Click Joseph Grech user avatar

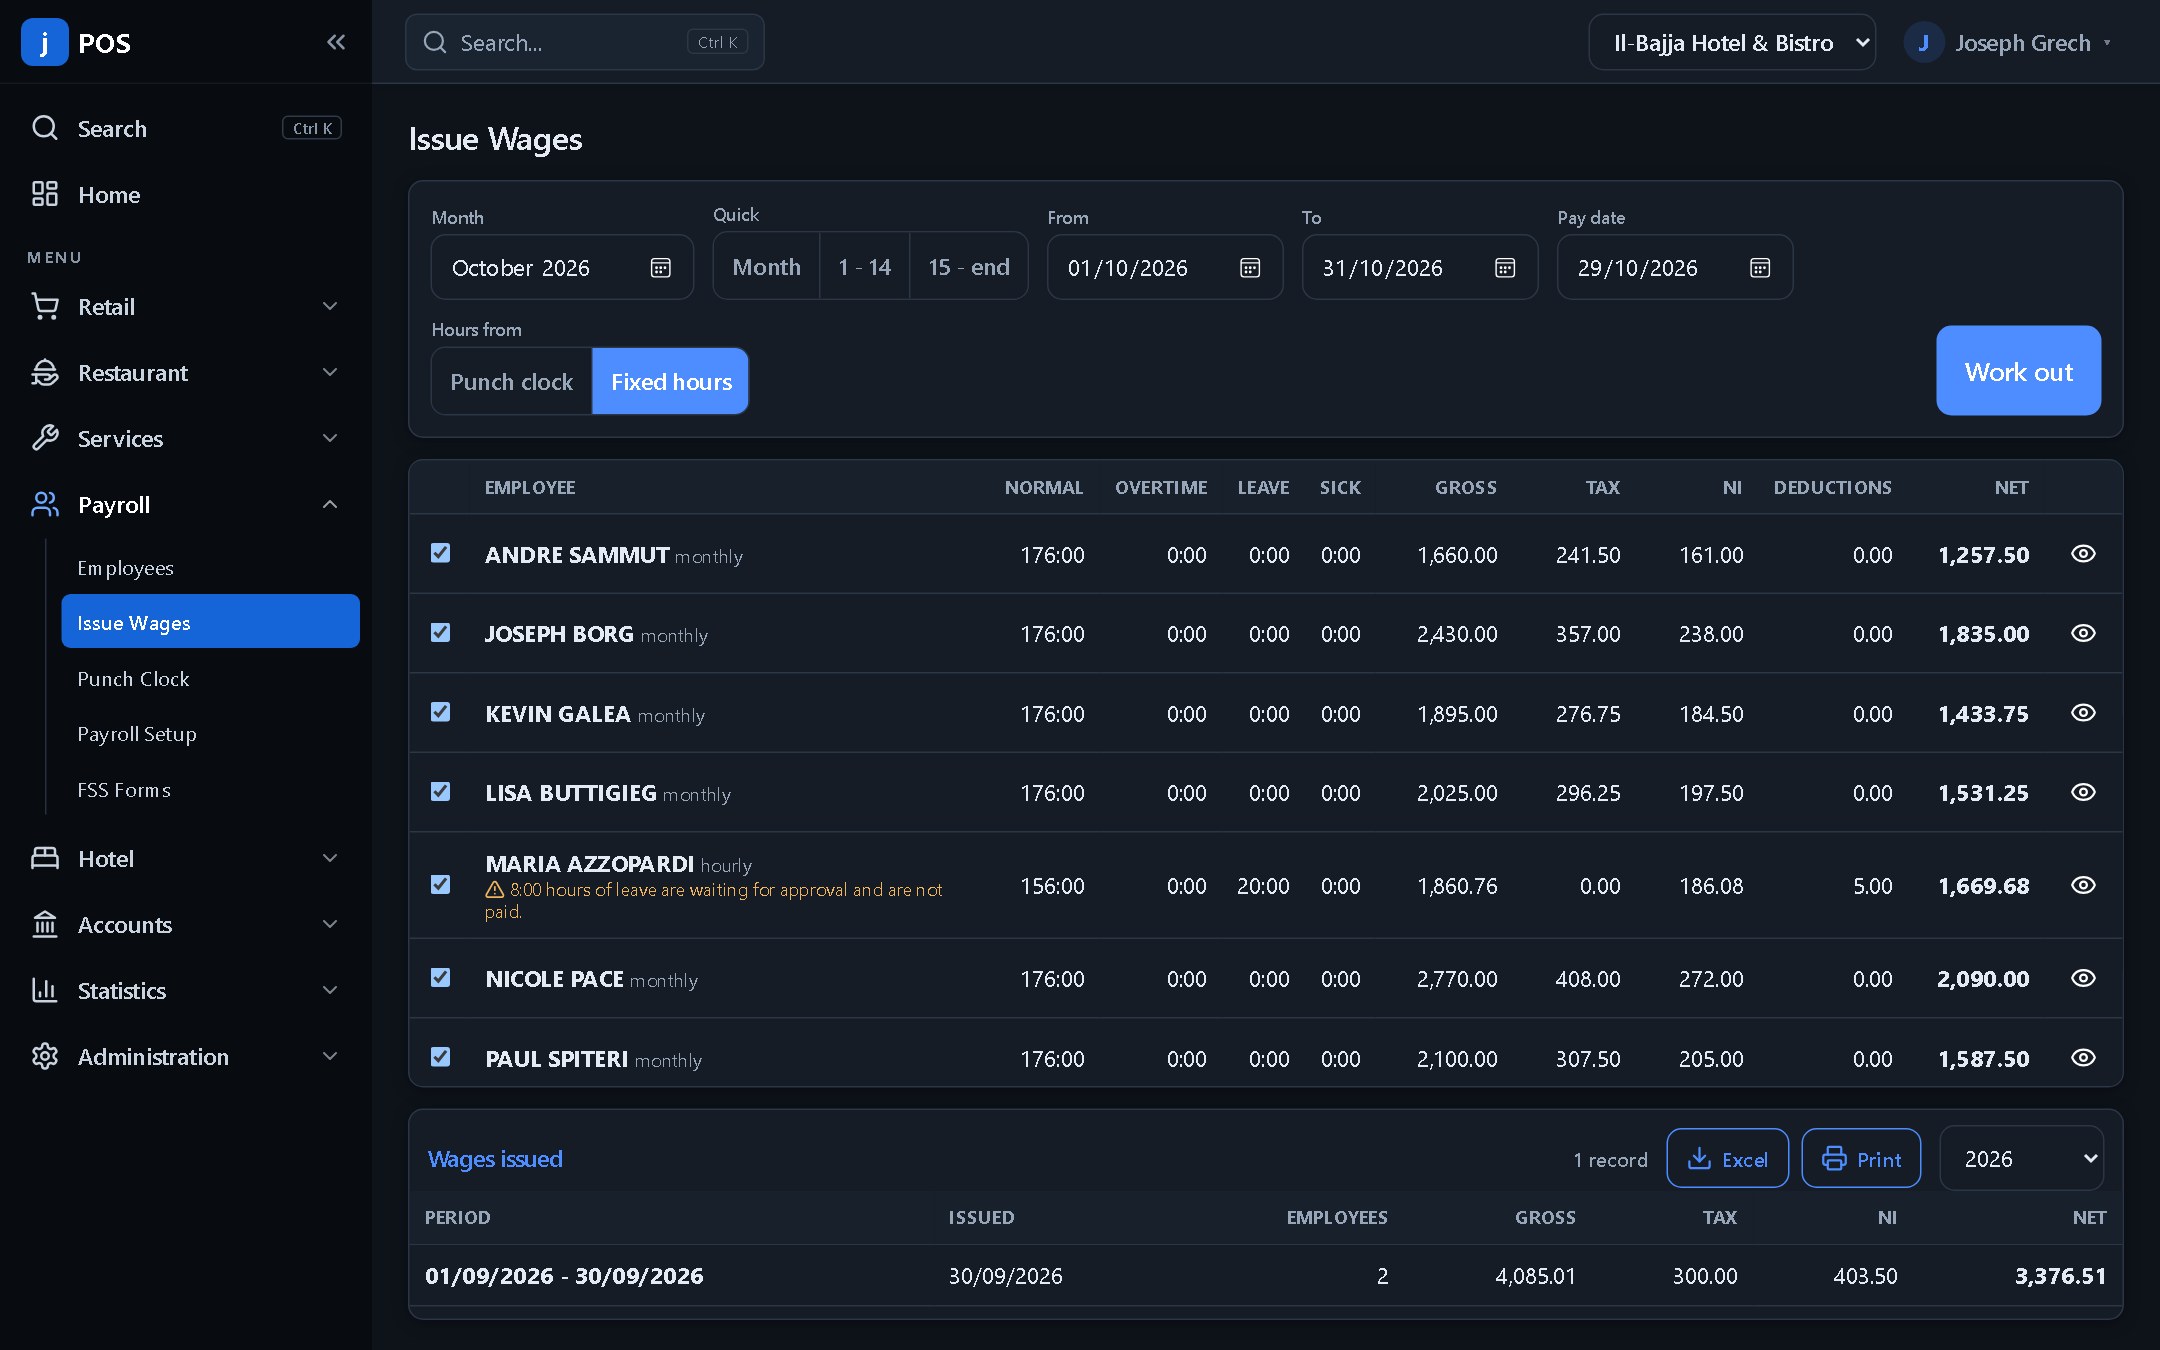(1923, 43)
